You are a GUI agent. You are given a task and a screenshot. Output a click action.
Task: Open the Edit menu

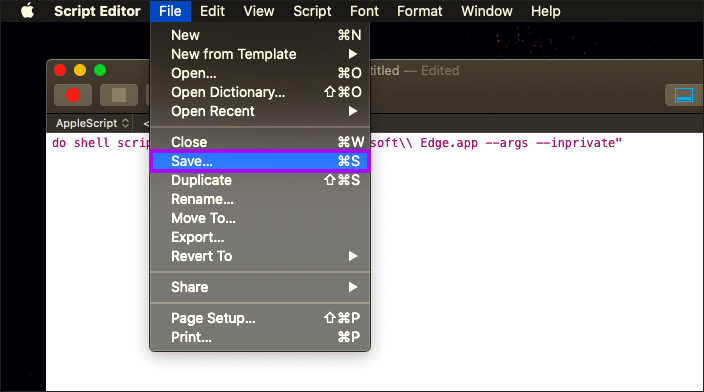pyautogui.click(x=212, y=11)
